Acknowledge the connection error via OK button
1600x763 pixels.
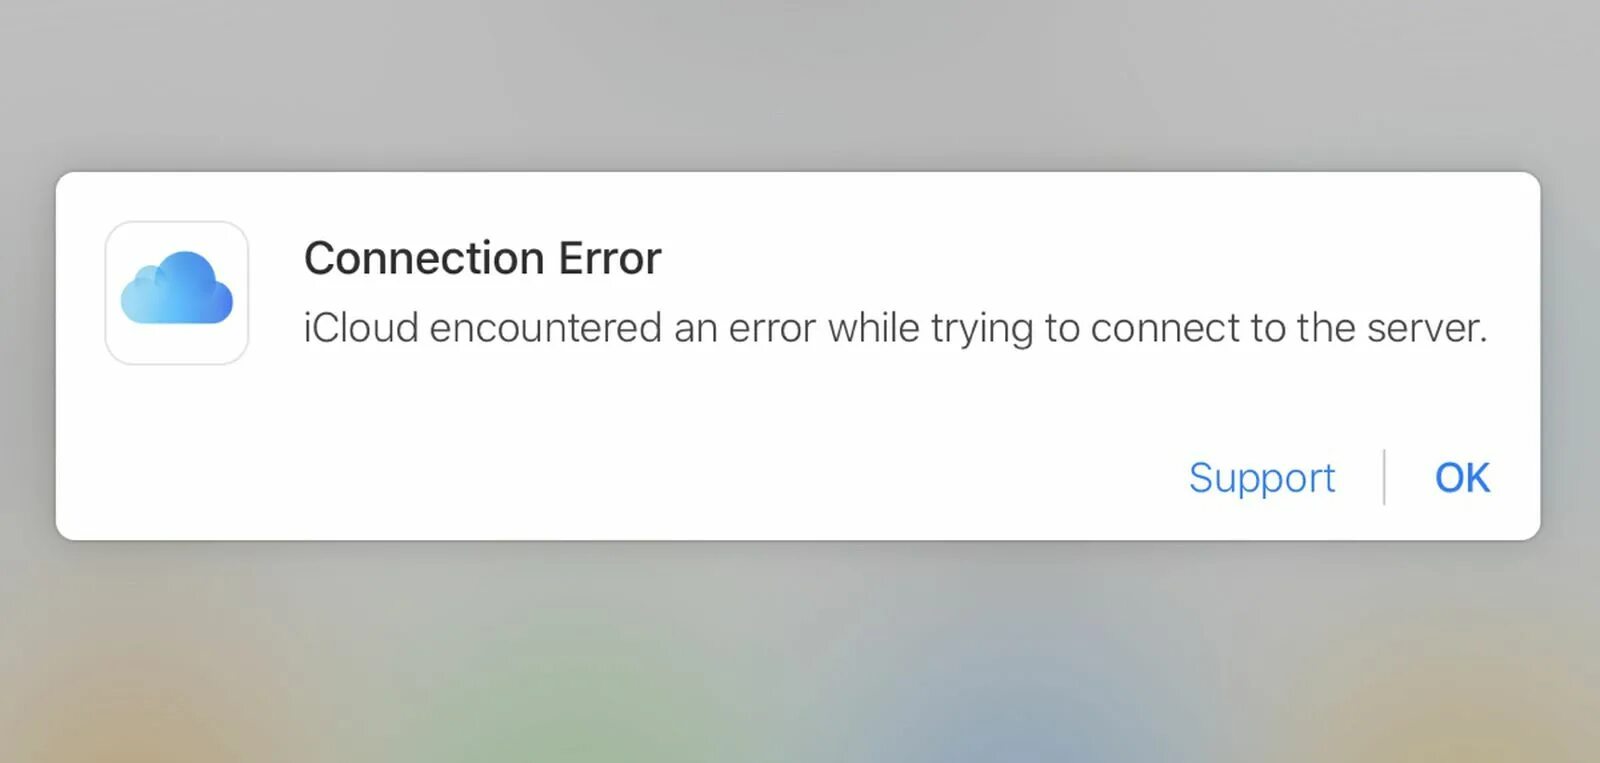coord(1462,478)
